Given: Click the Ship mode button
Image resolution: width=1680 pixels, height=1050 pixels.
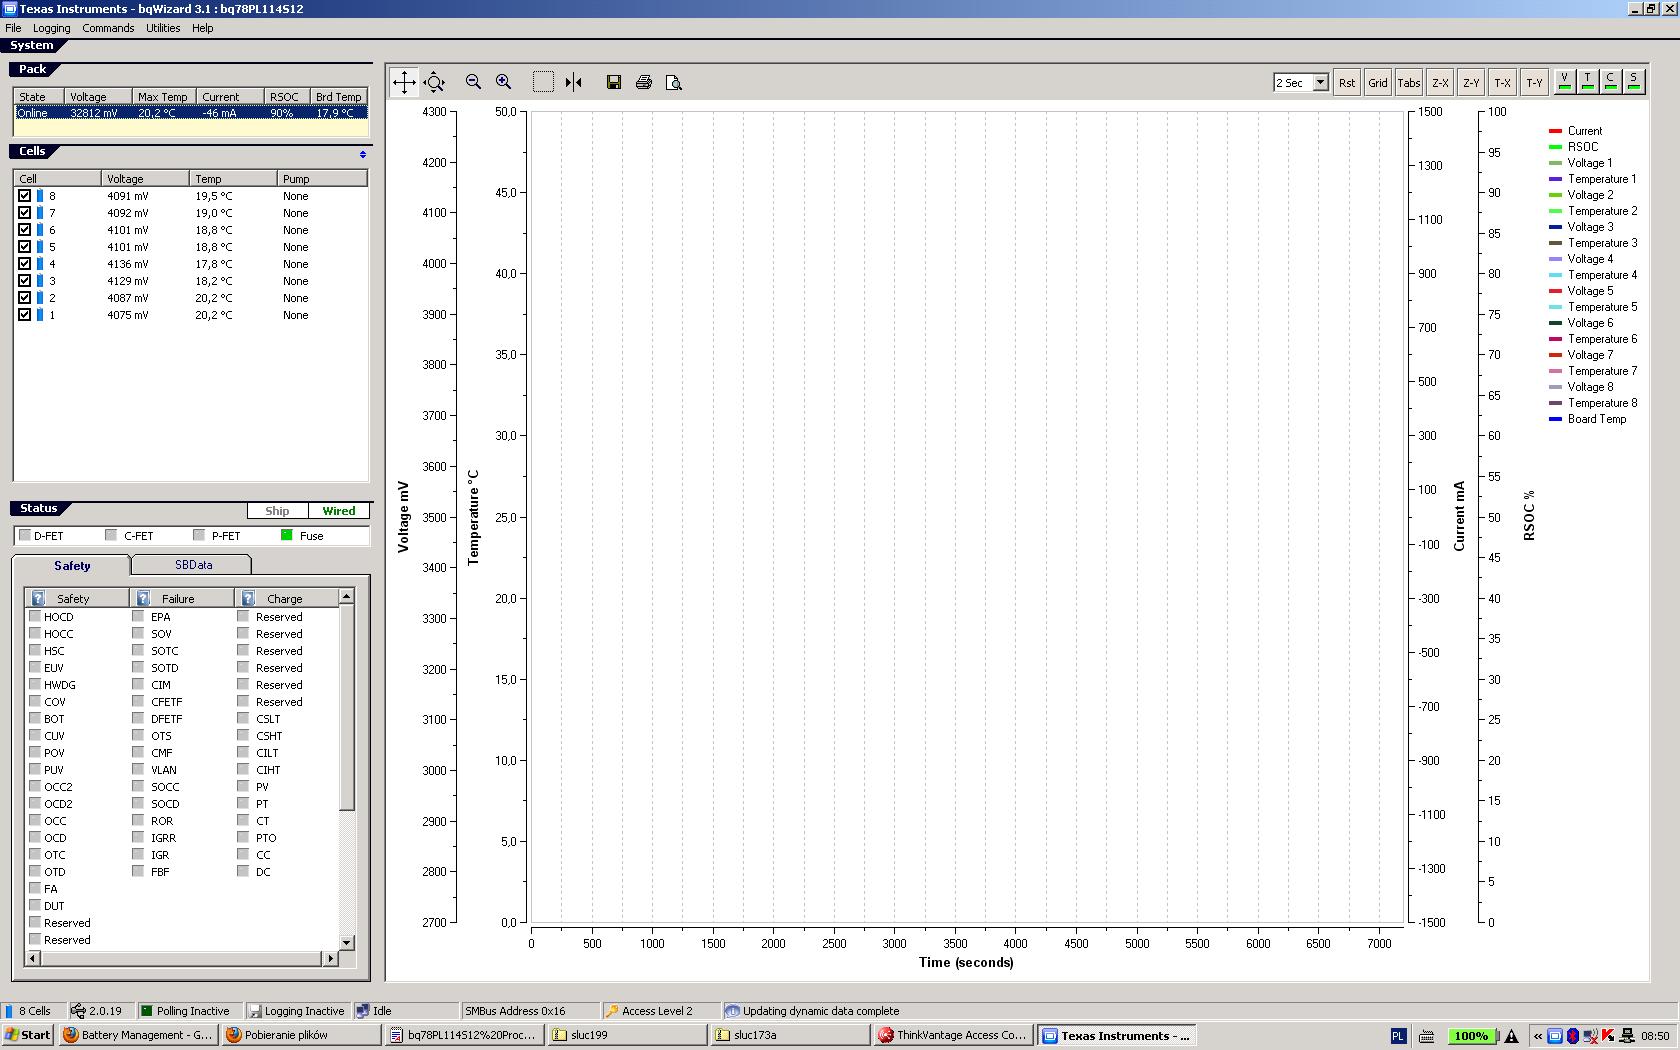Looking at the screenshot, I should (278, 511).
